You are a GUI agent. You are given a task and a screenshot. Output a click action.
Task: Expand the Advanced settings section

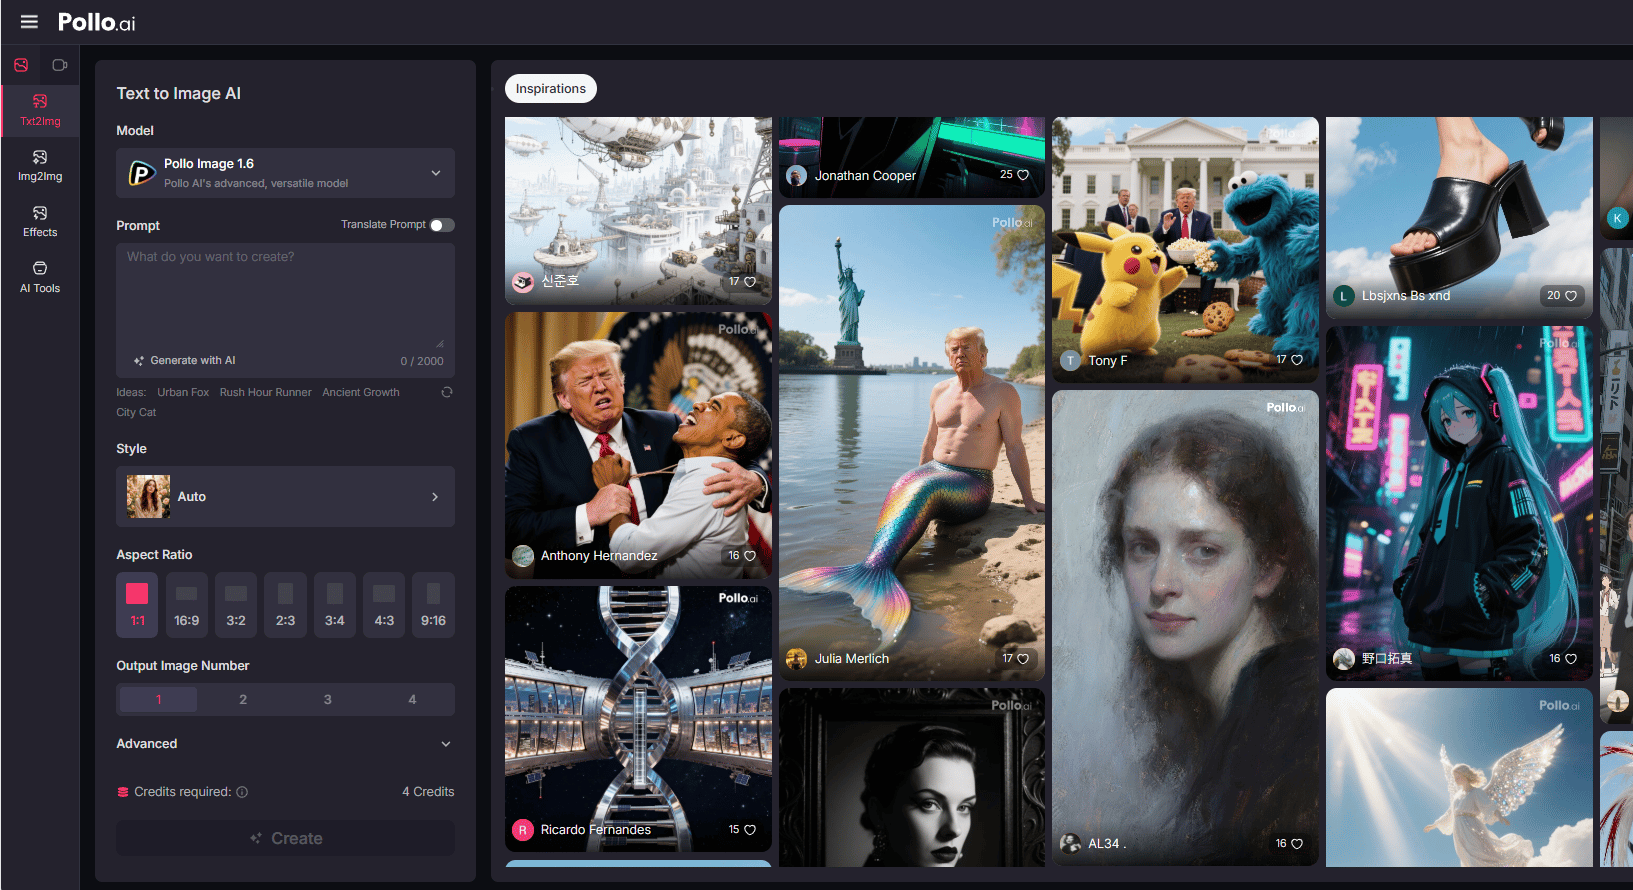[285, 744]
